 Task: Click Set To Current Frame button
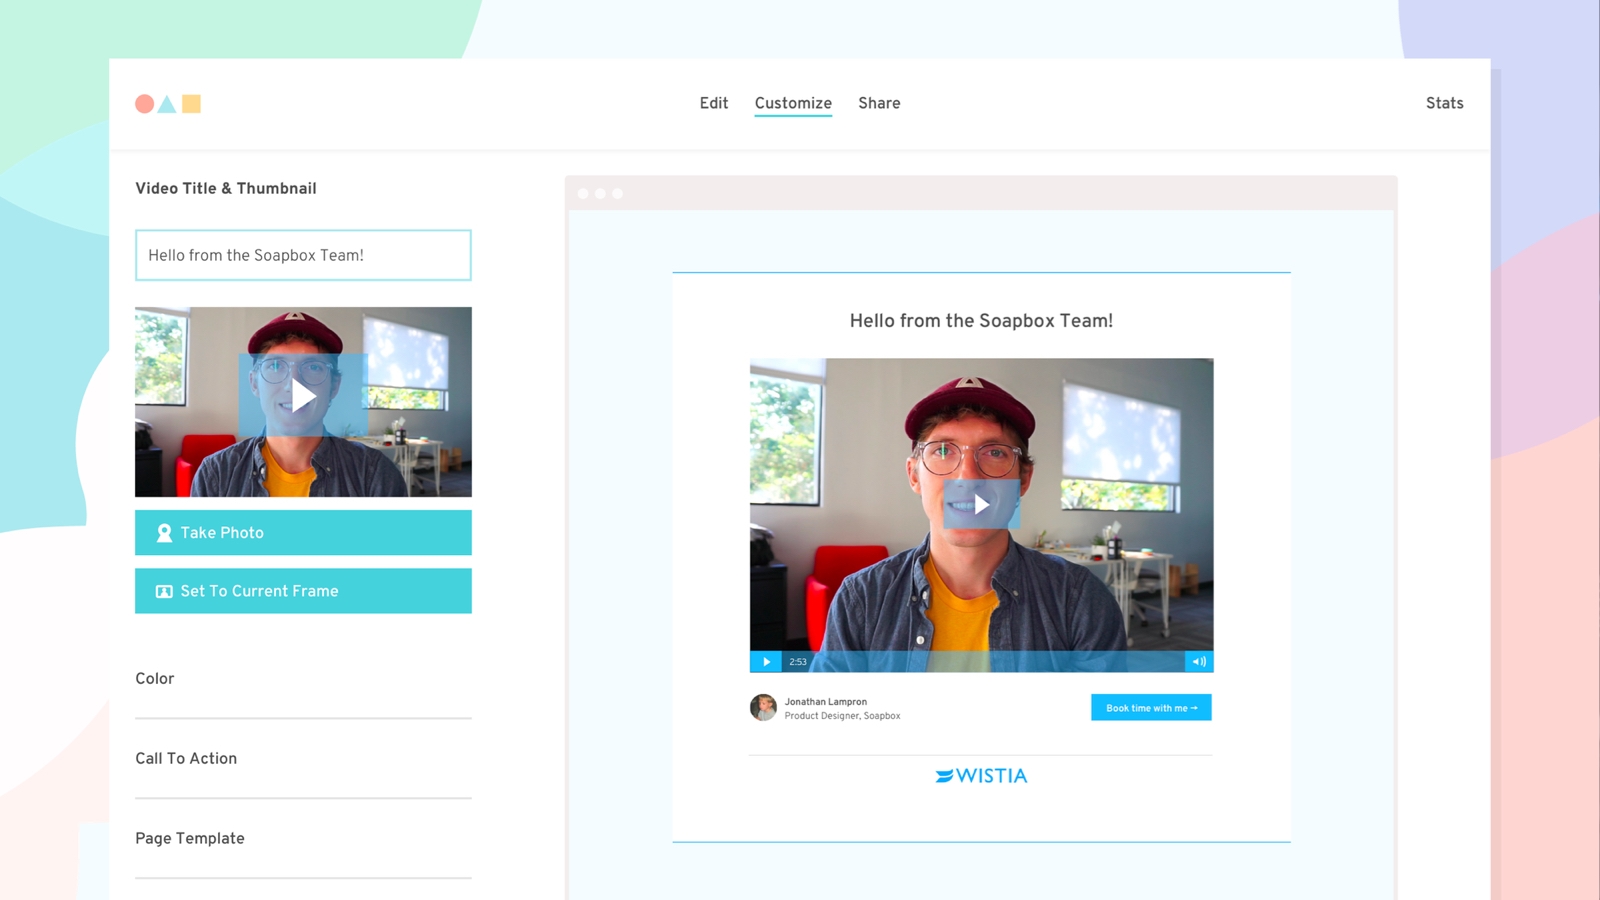[303, 591]
